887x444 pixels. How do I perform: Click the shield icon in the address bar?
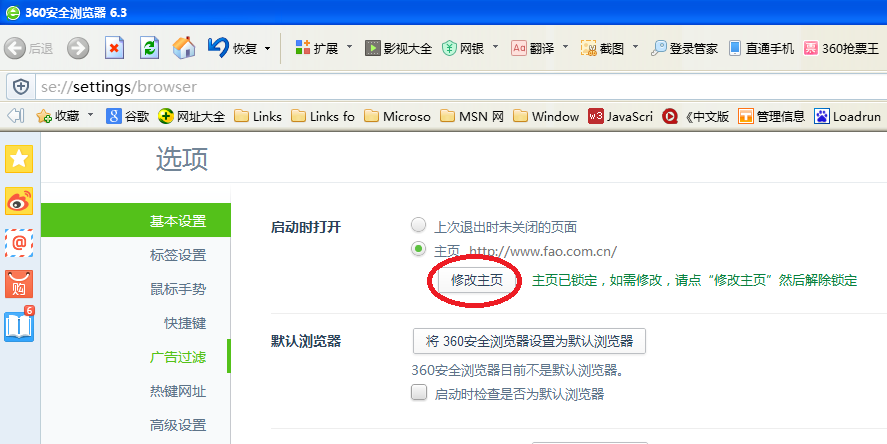click(21, 87)
